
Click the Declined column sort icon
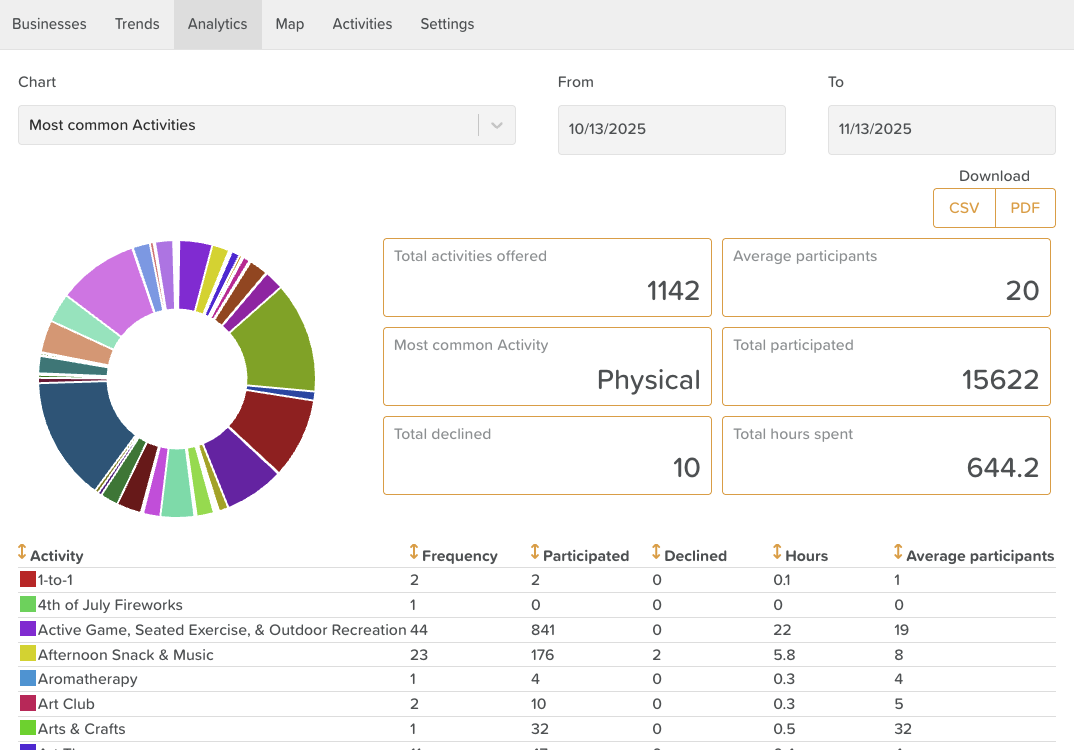656,553
